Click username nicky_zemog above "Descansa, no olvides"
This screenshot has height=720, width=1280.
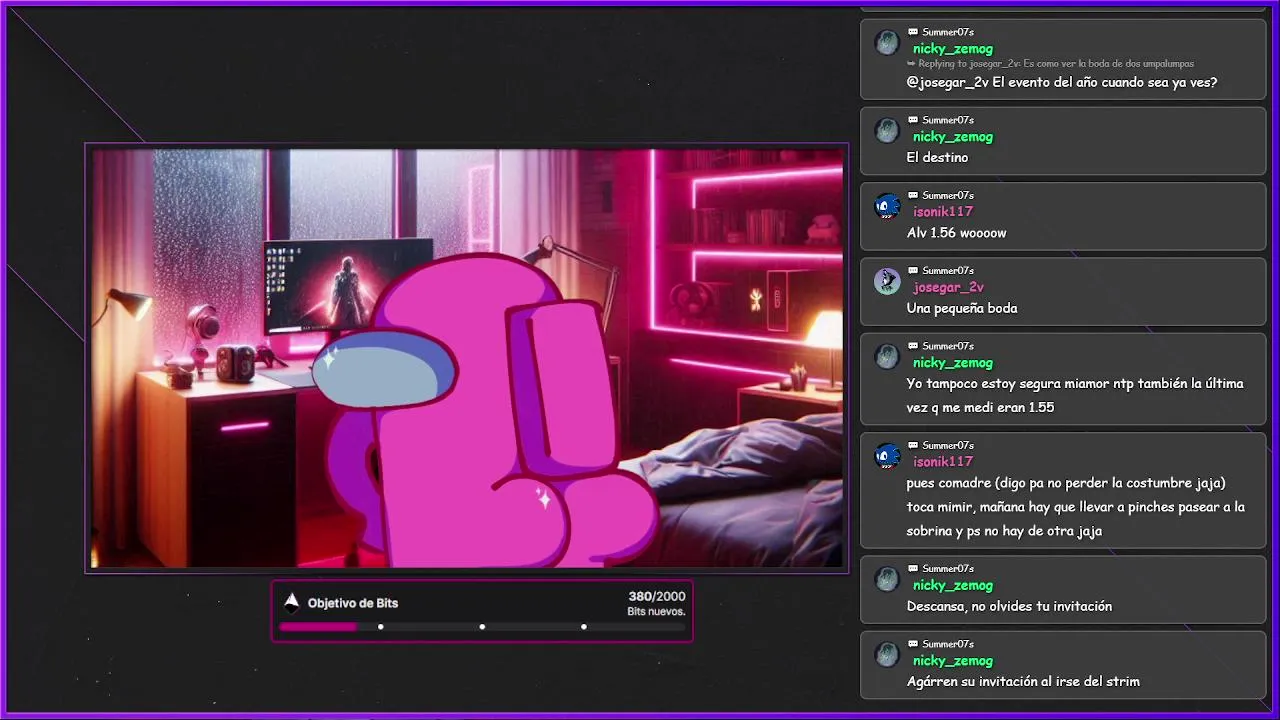point(953,585)
